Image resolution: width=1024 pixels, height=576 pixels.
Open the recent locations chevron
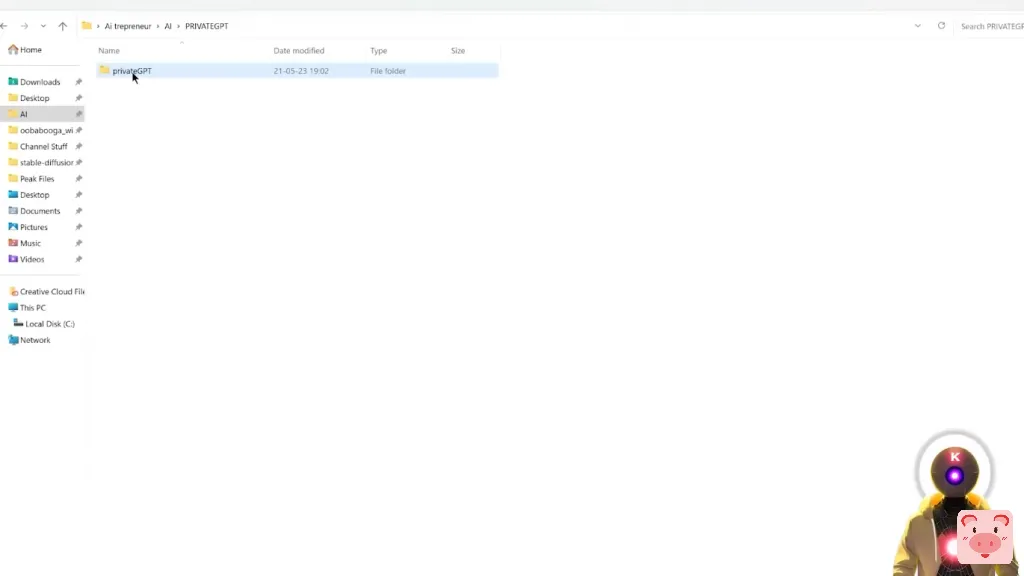43,26
